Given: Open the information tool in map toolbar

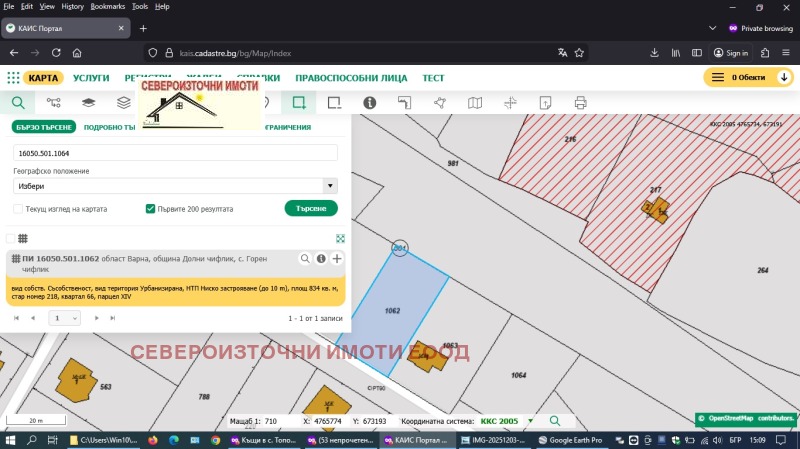Looking at the screenshot, I should tap(369, 102).
